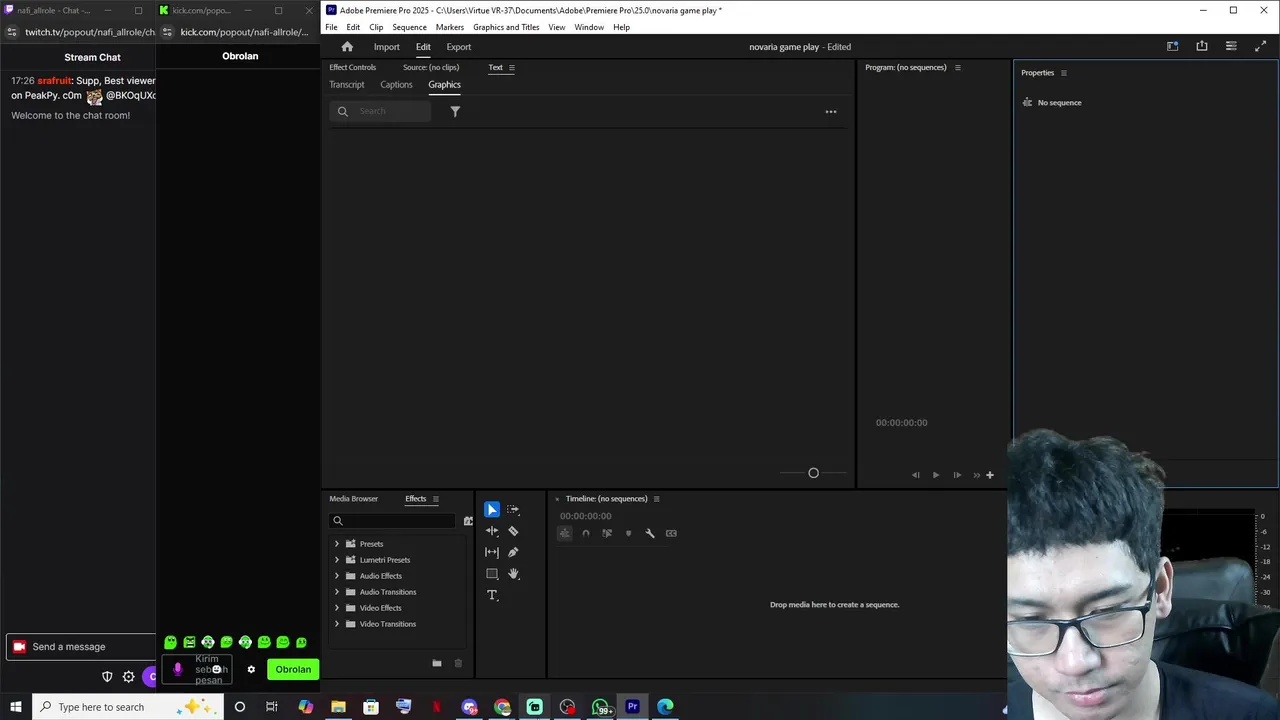1280x720 pixels.
Task: Click the Premiere Home icon
Action: [347, 47]
